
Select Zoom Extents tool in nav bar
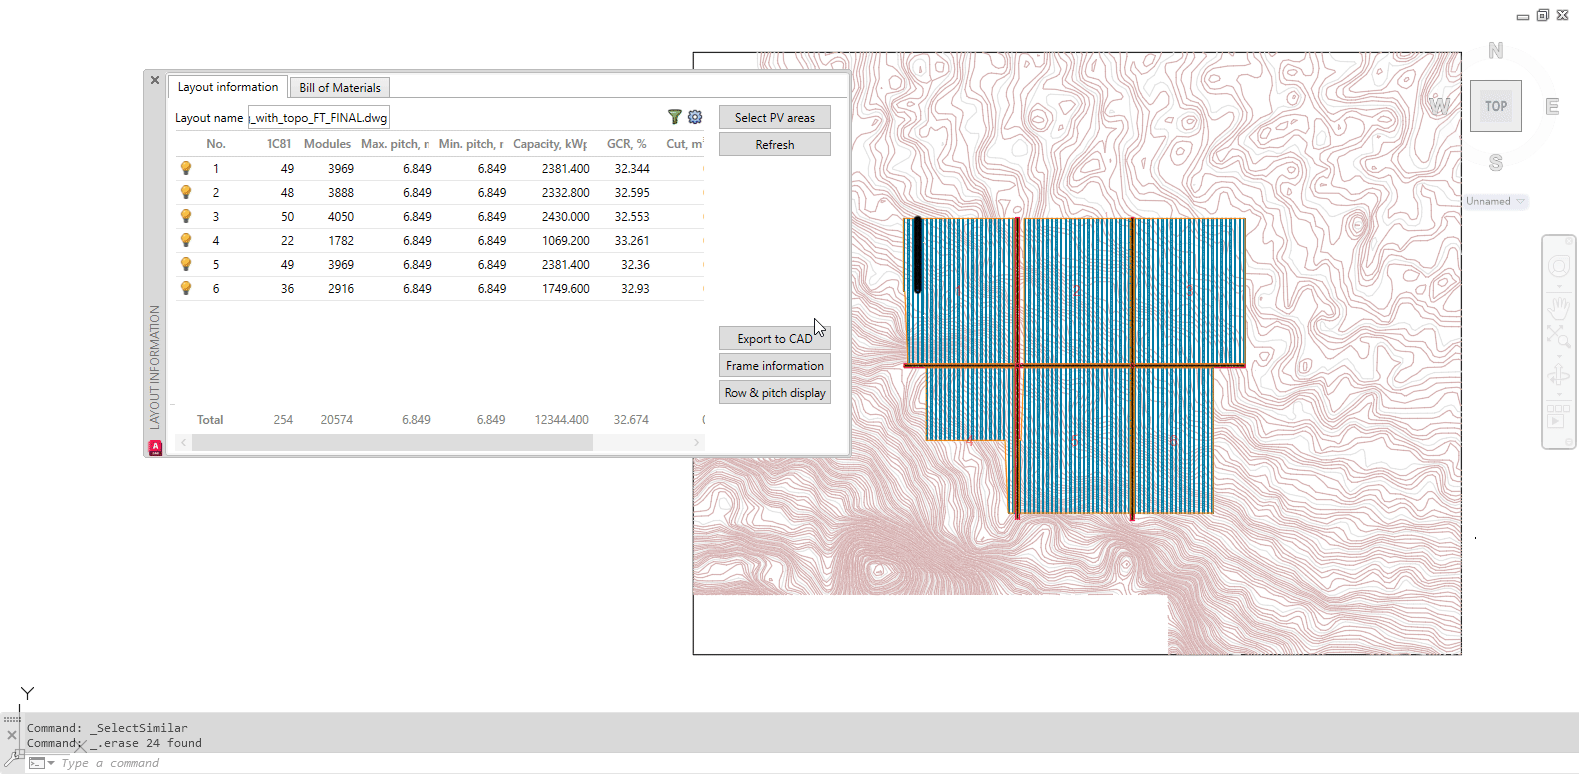(x=1559, y=336)
